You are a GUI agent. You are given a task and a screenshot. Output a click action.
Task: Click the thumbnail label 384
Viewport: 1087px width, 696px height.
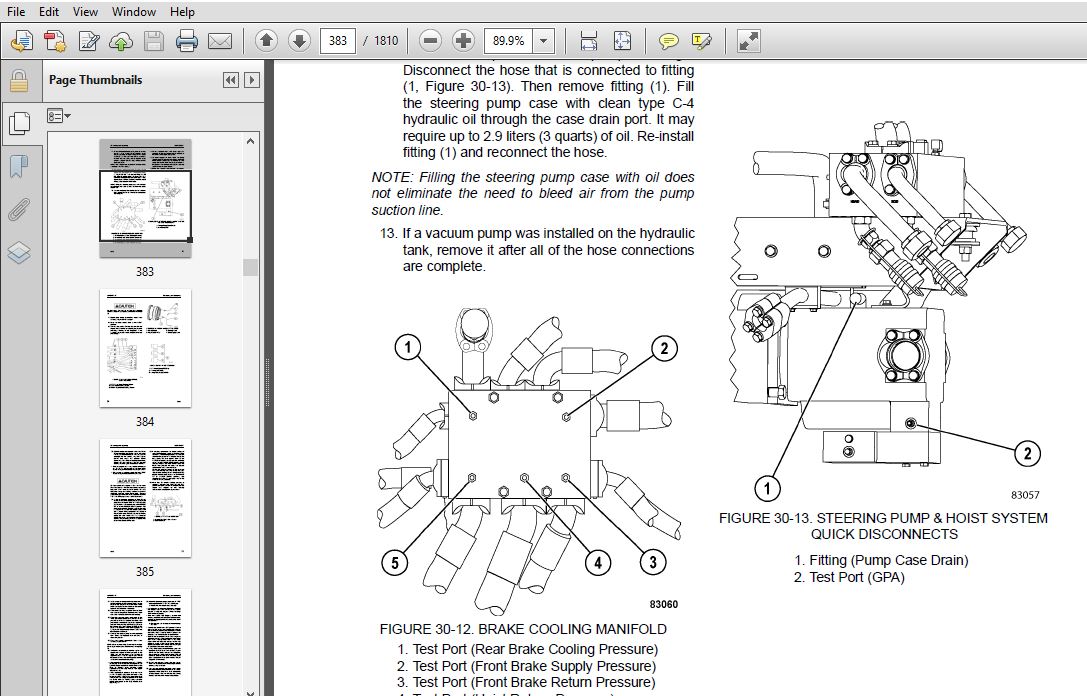point(145,421)
